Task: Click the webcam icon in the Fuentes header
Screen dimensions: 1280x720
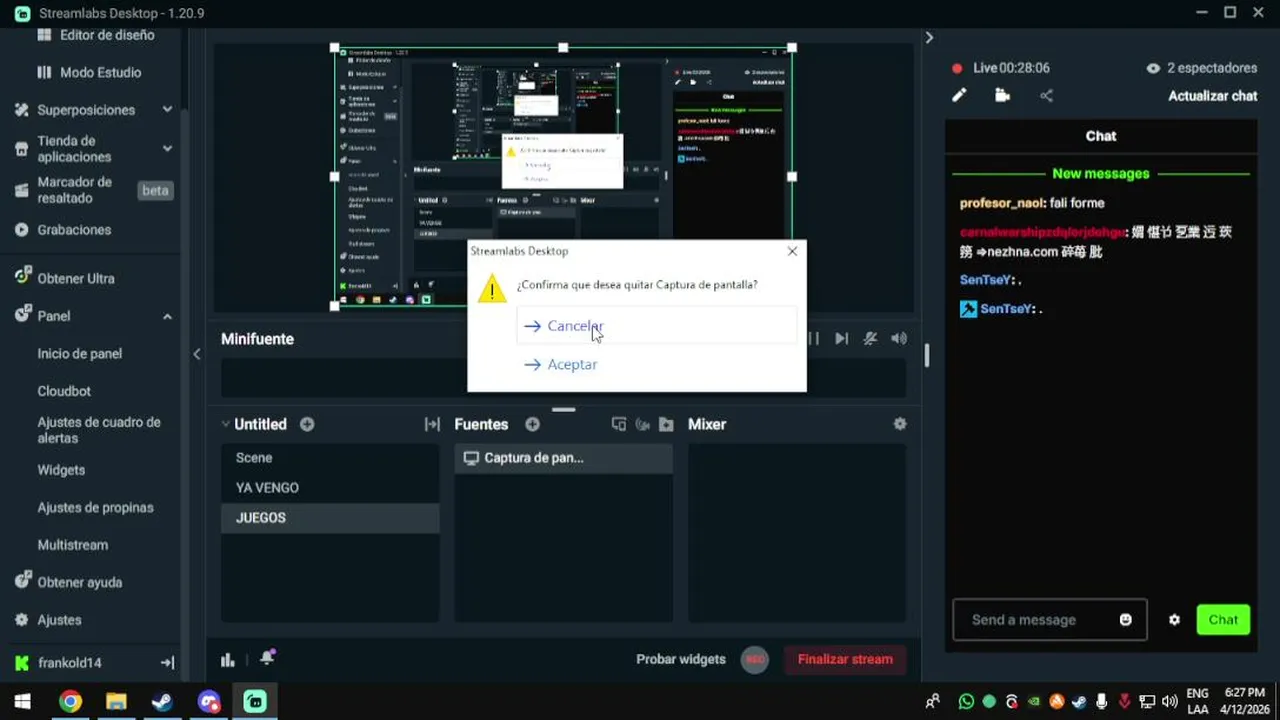Action: (642, 424)
